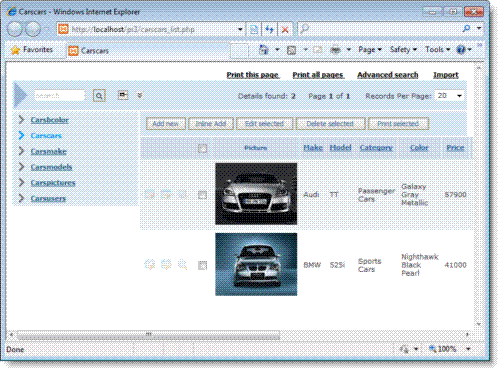Click the browser Forward button
The width and height of the screenshot is (500, 371).
point(33,29)
